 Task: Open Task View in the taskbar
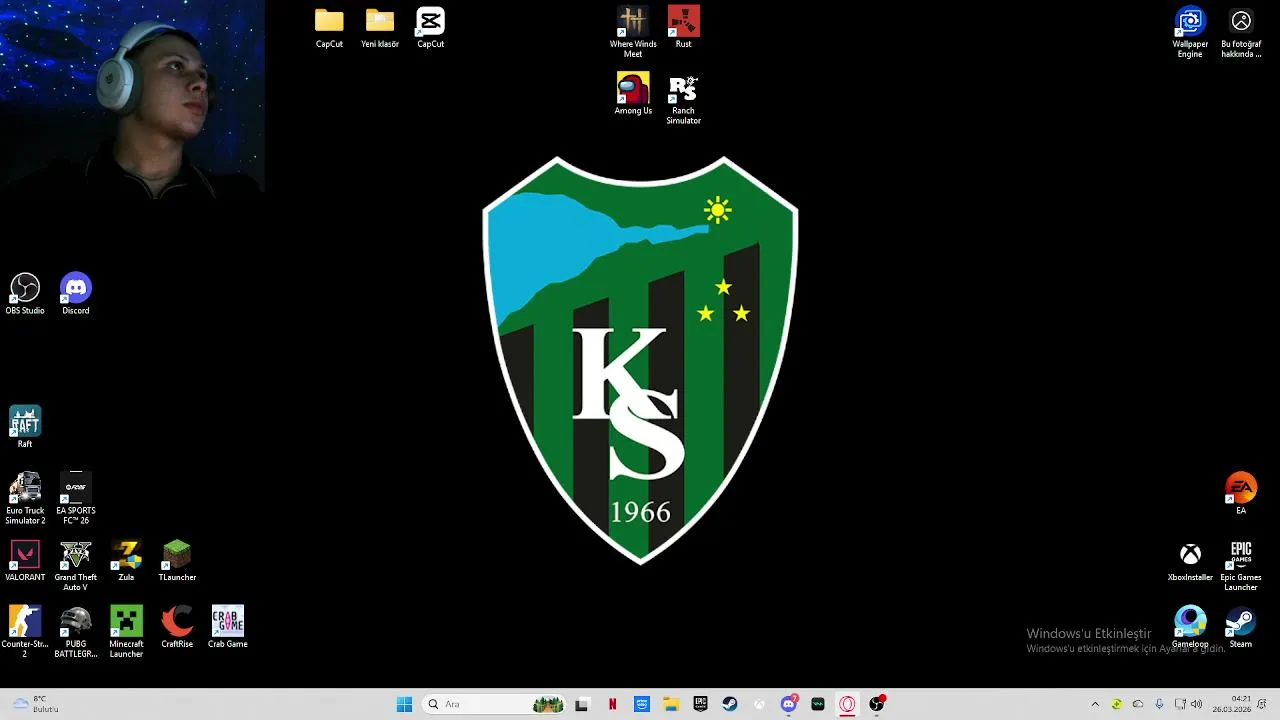pos(582,704)
